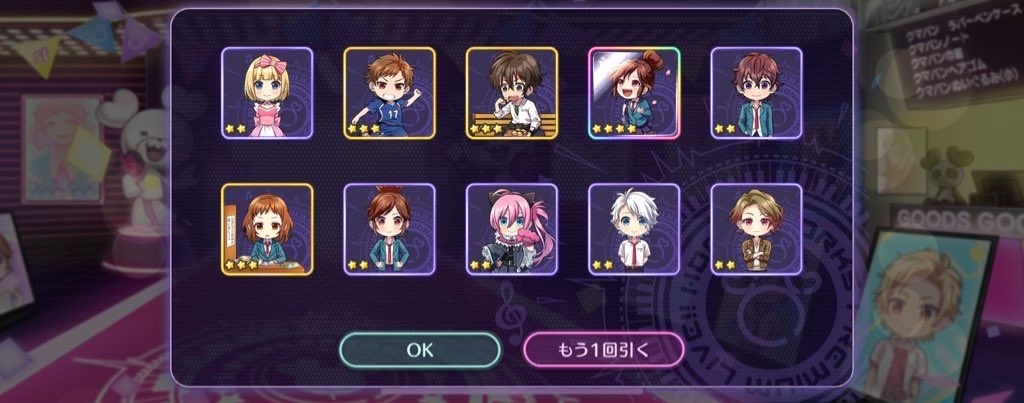
Task: Open the soccer player number 17 card
Action: coord(389,93)
